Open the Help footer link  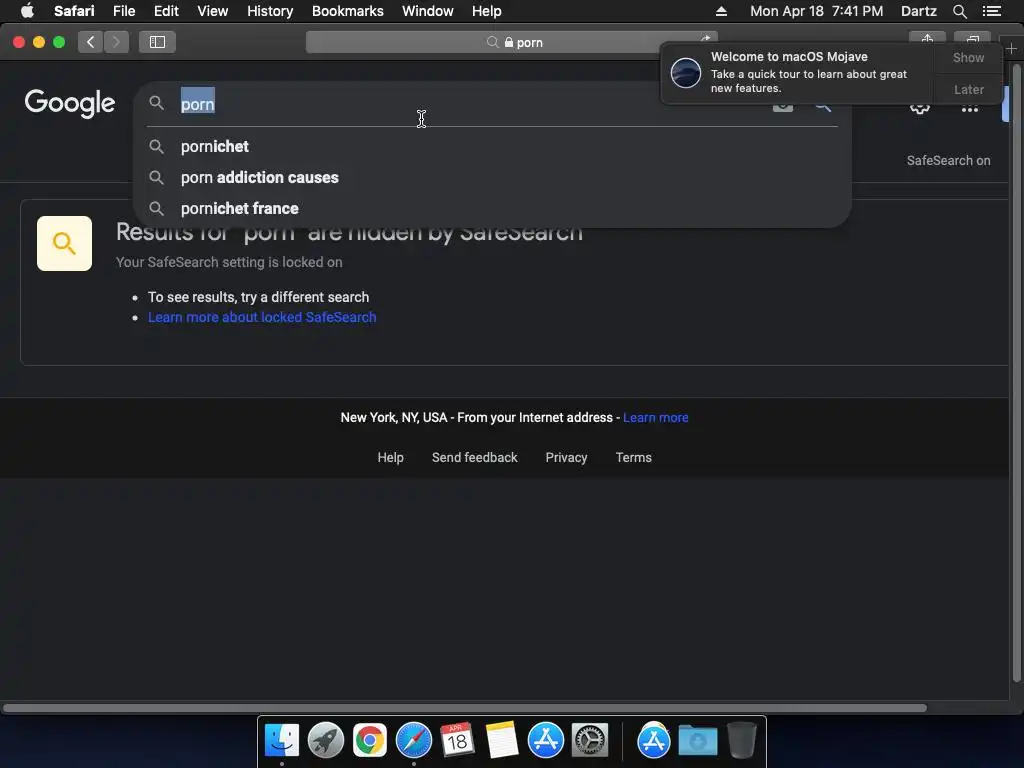point(391,457)
